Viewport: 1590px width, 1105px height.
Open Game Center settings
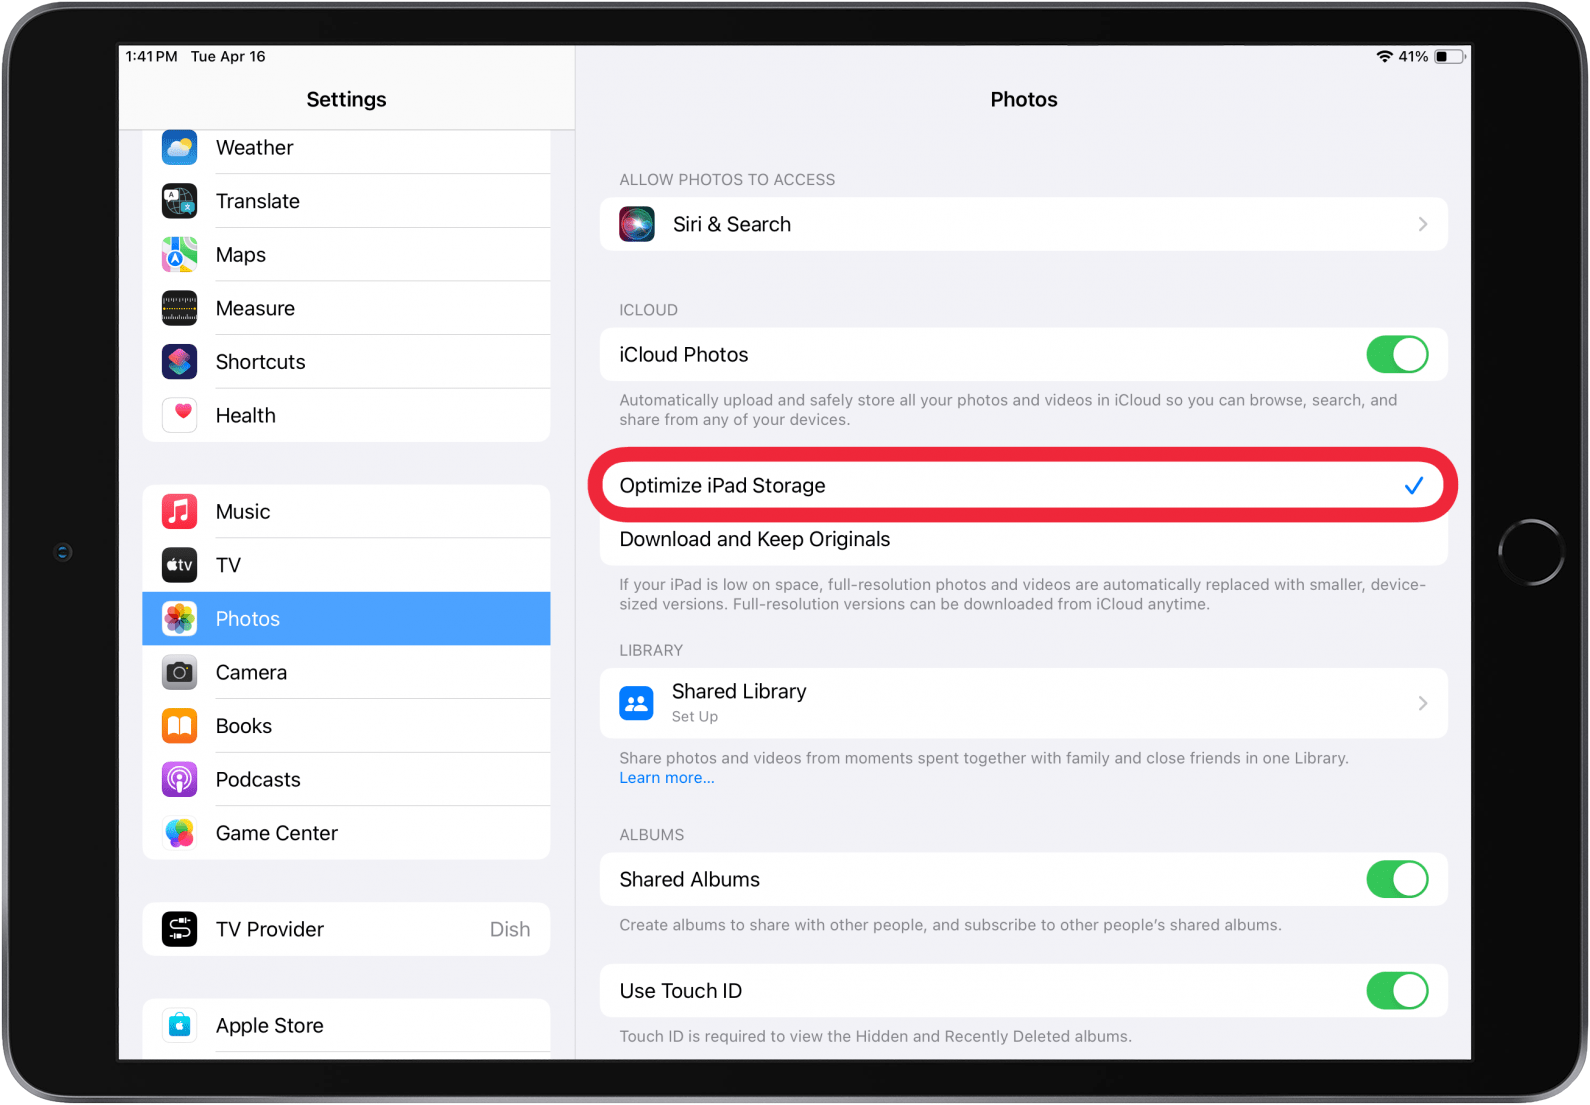point(346,833)
